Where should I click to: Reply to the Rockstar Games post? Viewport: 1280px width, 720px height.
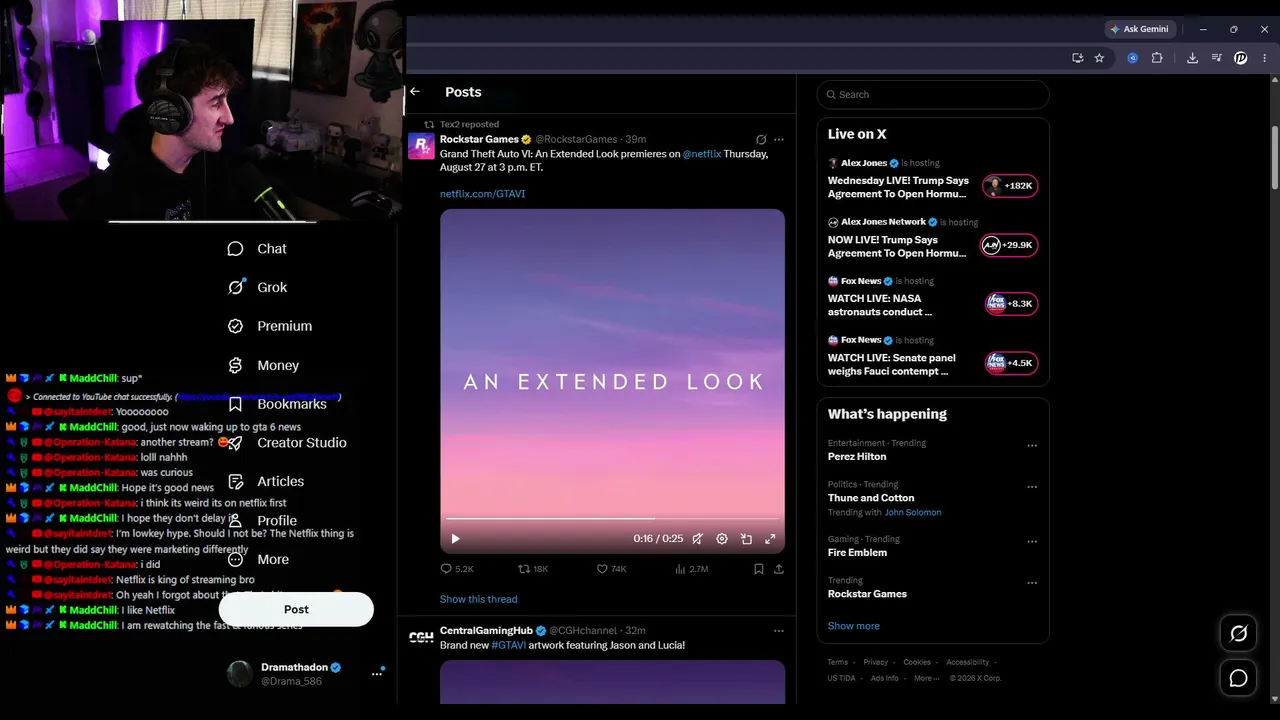point(457,569)
